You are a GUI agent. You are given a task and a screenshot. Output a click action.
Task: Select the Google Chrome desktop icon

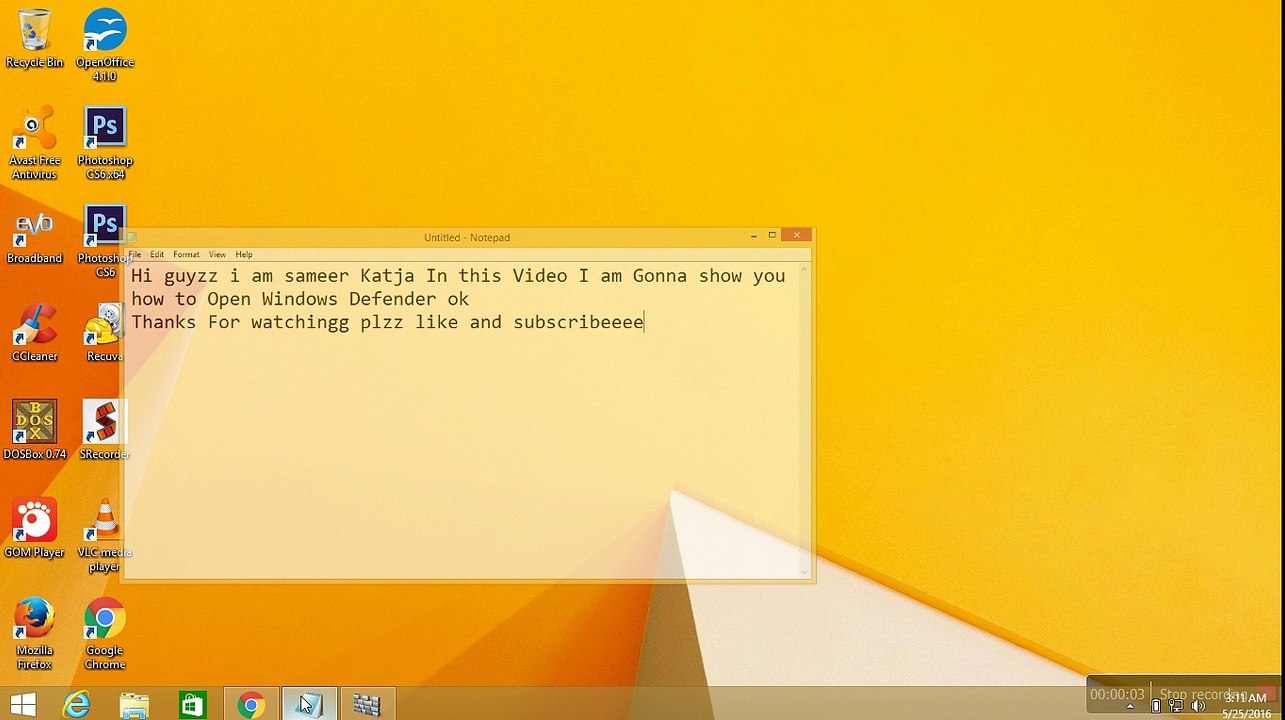coord(105,634)
